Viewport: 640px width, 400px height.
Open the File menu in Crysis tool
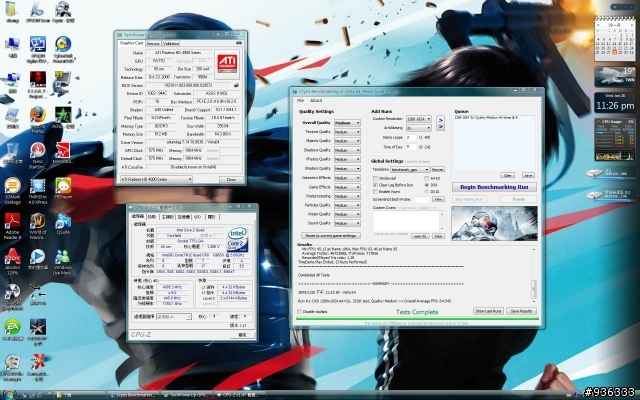pyautogui.click(x=300, y=100)
